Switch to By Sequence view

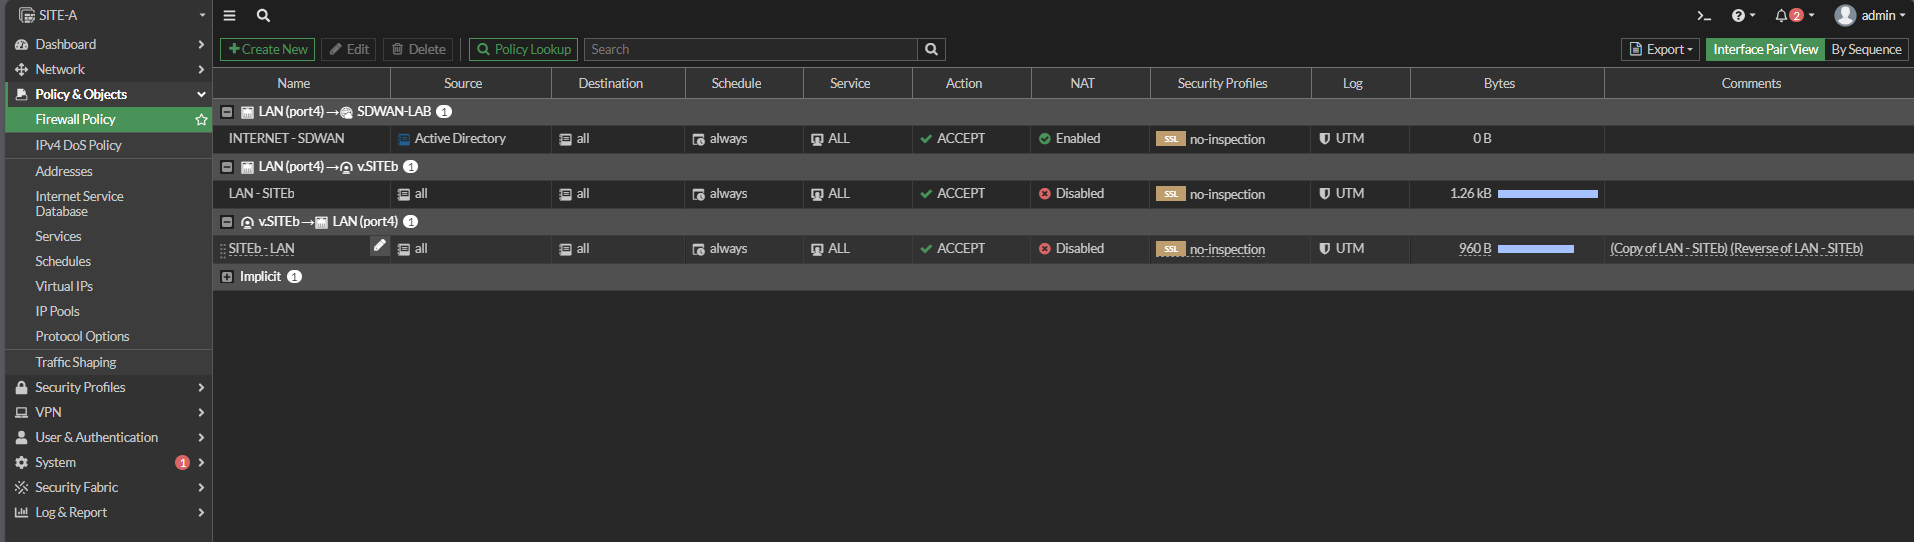click(x=1866, y=50)
